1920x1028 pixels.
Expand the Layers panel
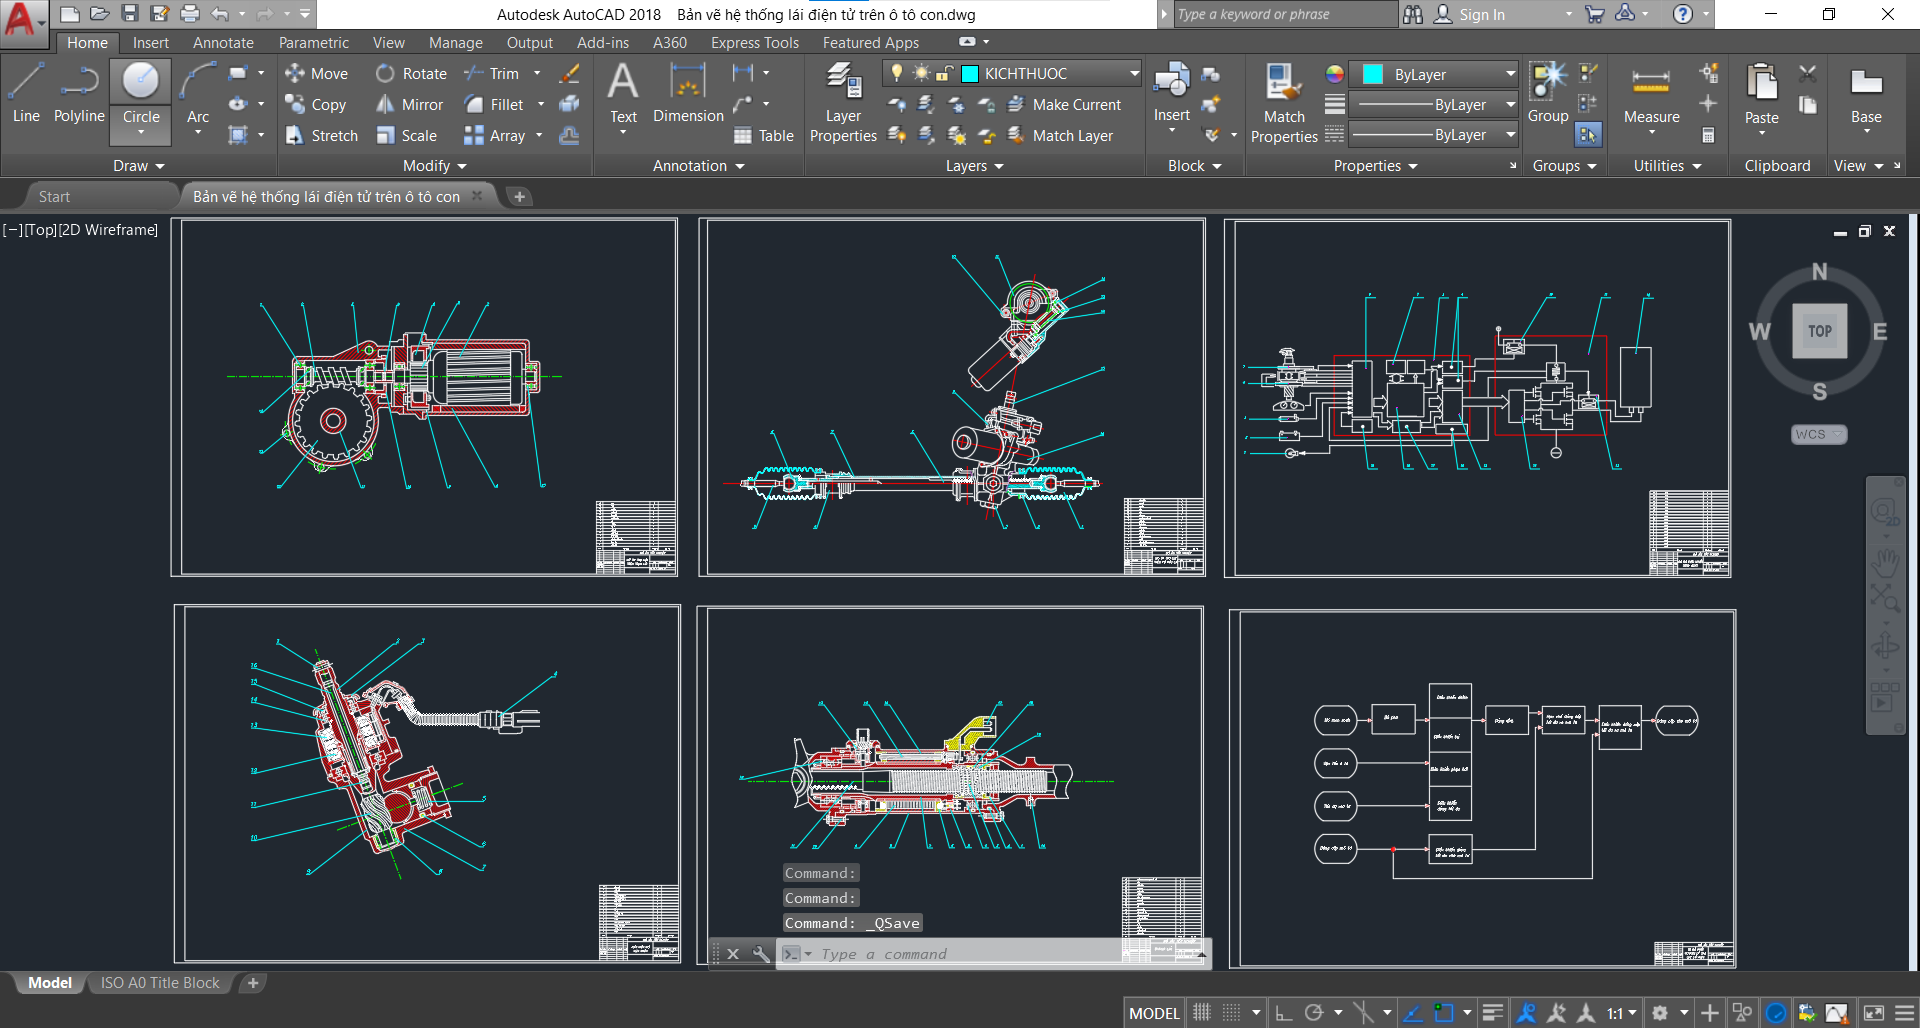coord(974,165)
